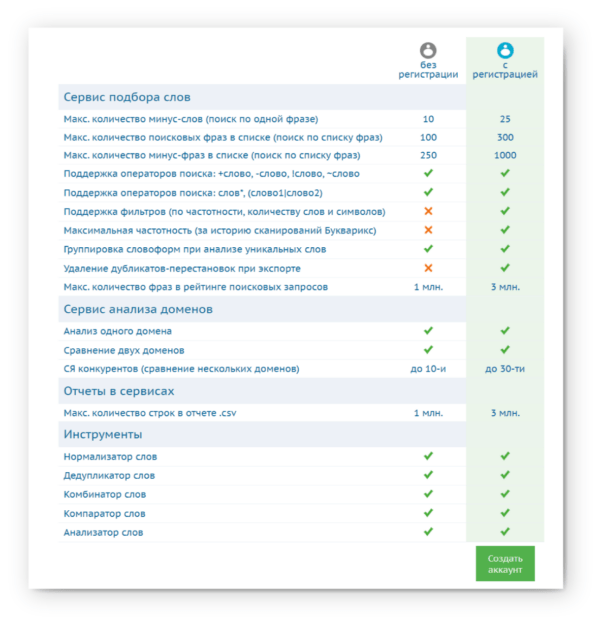Click 'Максимальная частотность' row label

[x=220, y=230]
